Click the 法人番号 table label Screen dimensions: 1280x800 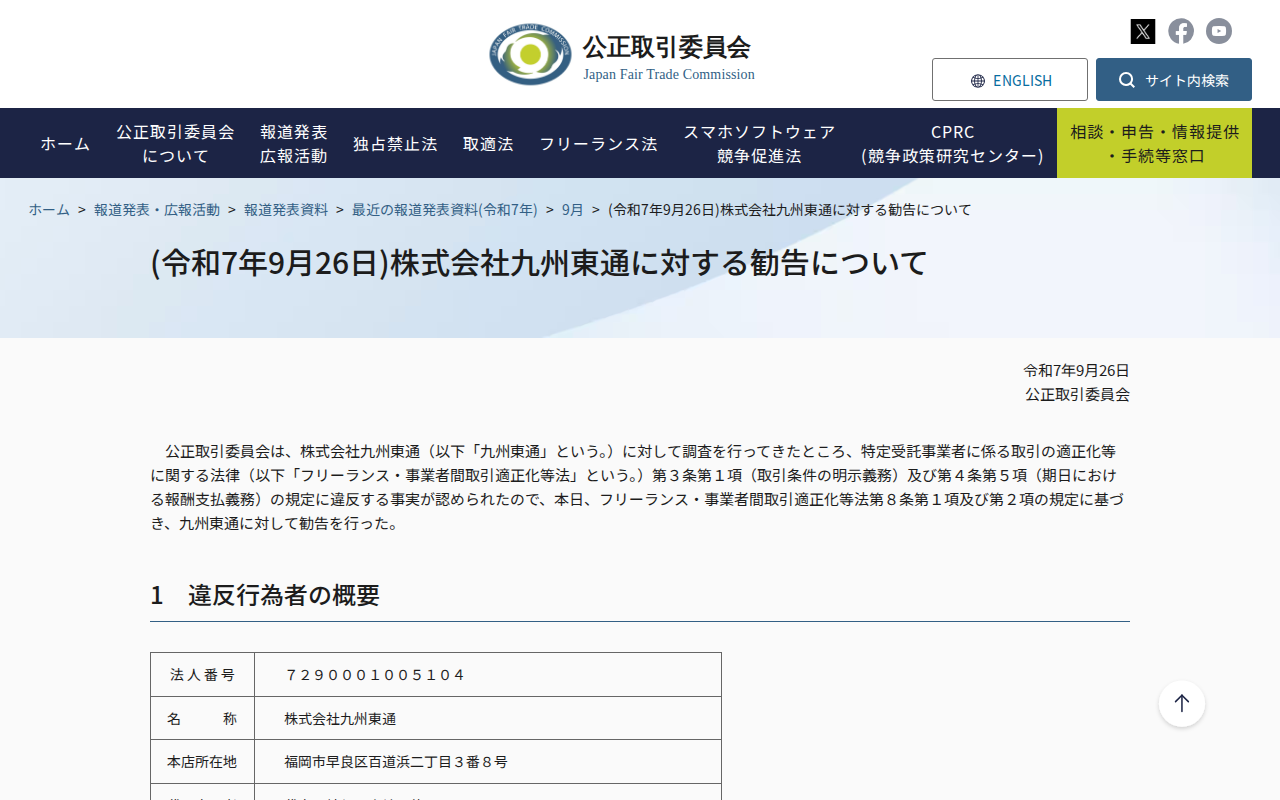pos(202,675)
